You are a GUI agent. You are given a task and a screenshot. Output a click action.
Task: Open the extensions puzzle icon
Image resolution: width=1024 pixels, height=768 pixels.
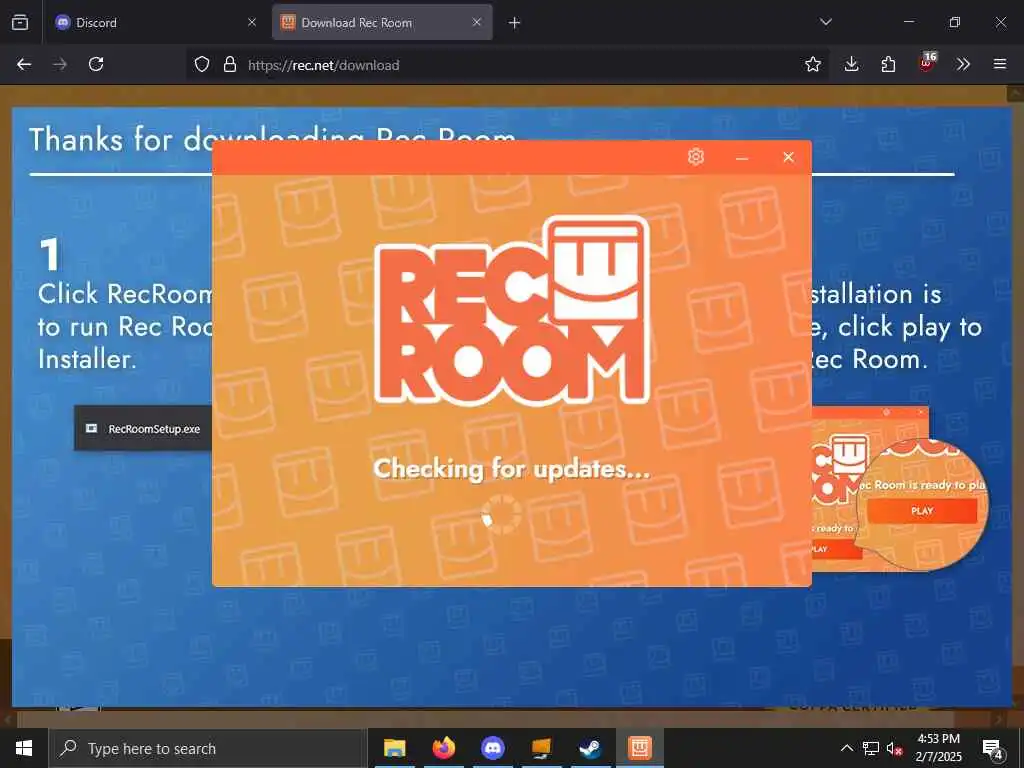[x=888, y=64]
